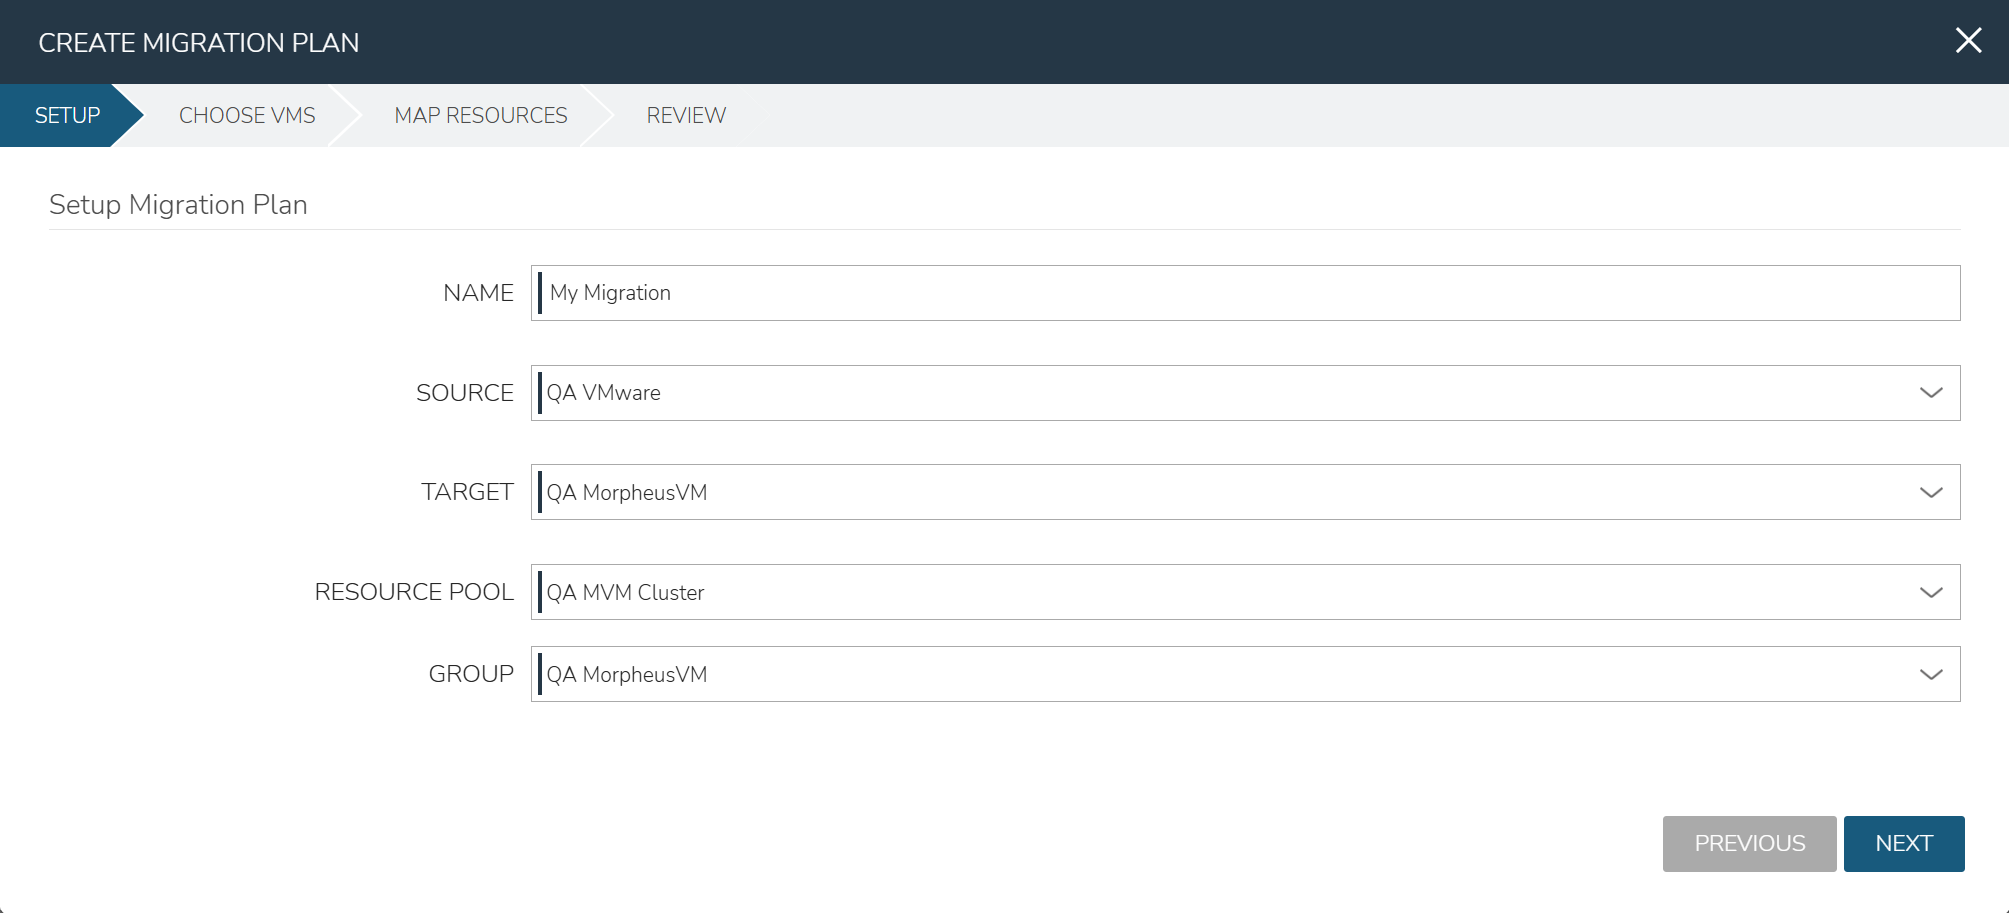Click the Create Migration Plan title text
The image size is (2009, 913).
(199, 43)
